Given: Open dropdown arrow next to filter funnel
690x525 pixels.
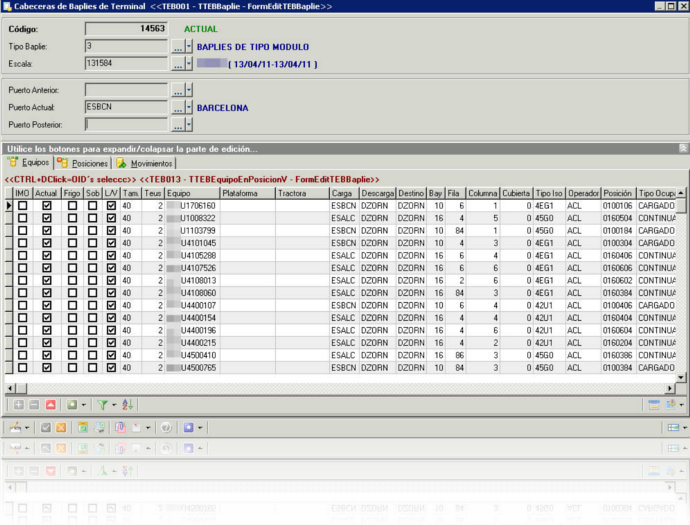Looking at the screenshot, I should 114,405.
